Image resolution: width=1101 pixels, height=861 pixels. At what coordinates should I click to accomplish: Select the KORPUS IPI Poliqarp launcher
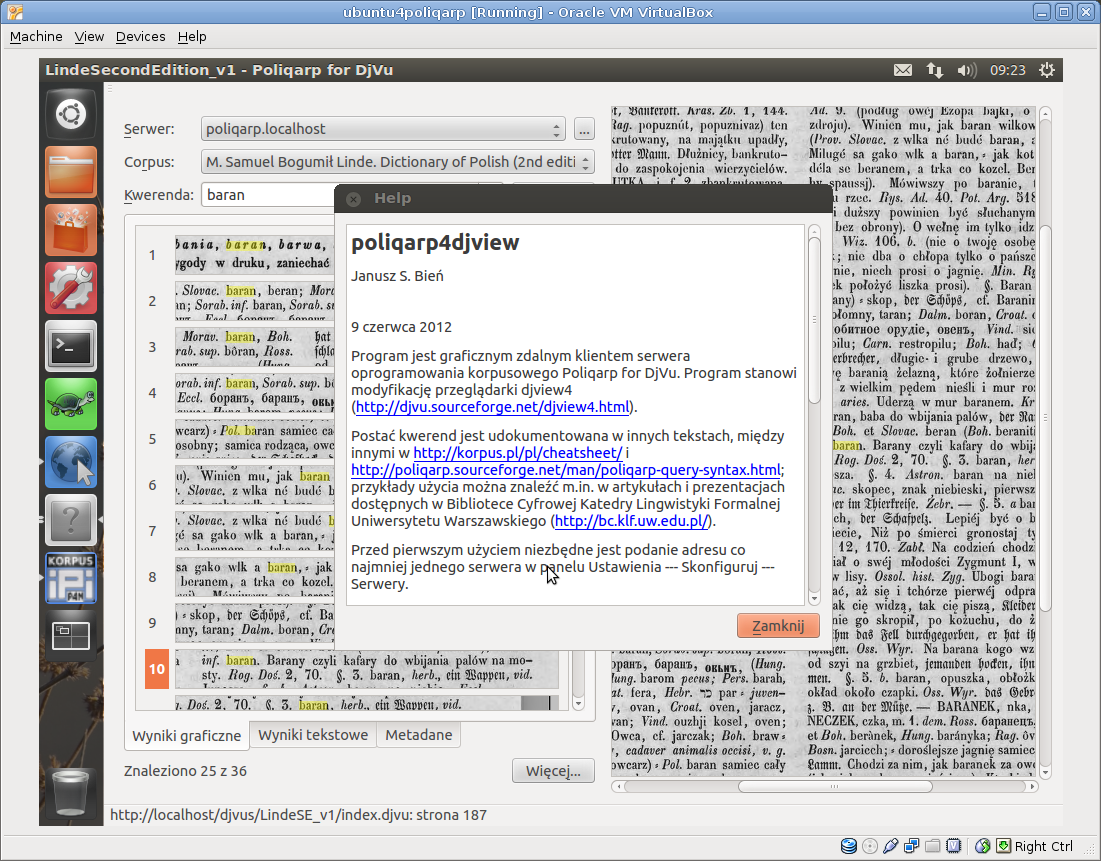coord(71,578)
